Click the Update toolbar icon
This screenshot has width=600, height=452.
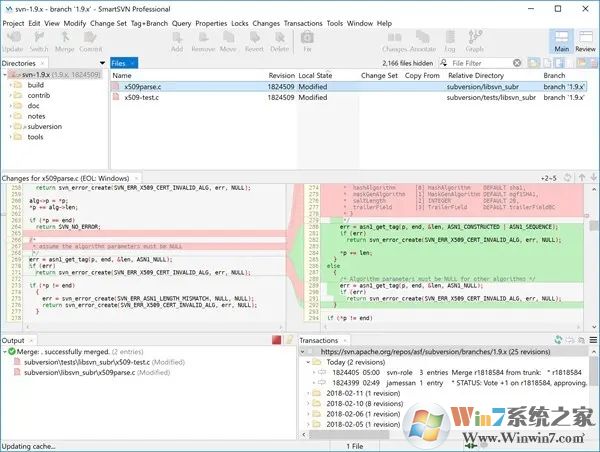point(13,41)
